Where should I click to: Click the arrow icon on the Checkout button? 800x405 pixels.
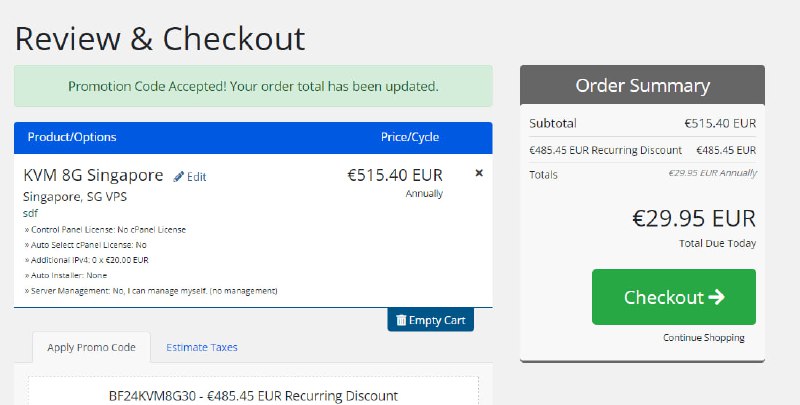click(716, 297)
